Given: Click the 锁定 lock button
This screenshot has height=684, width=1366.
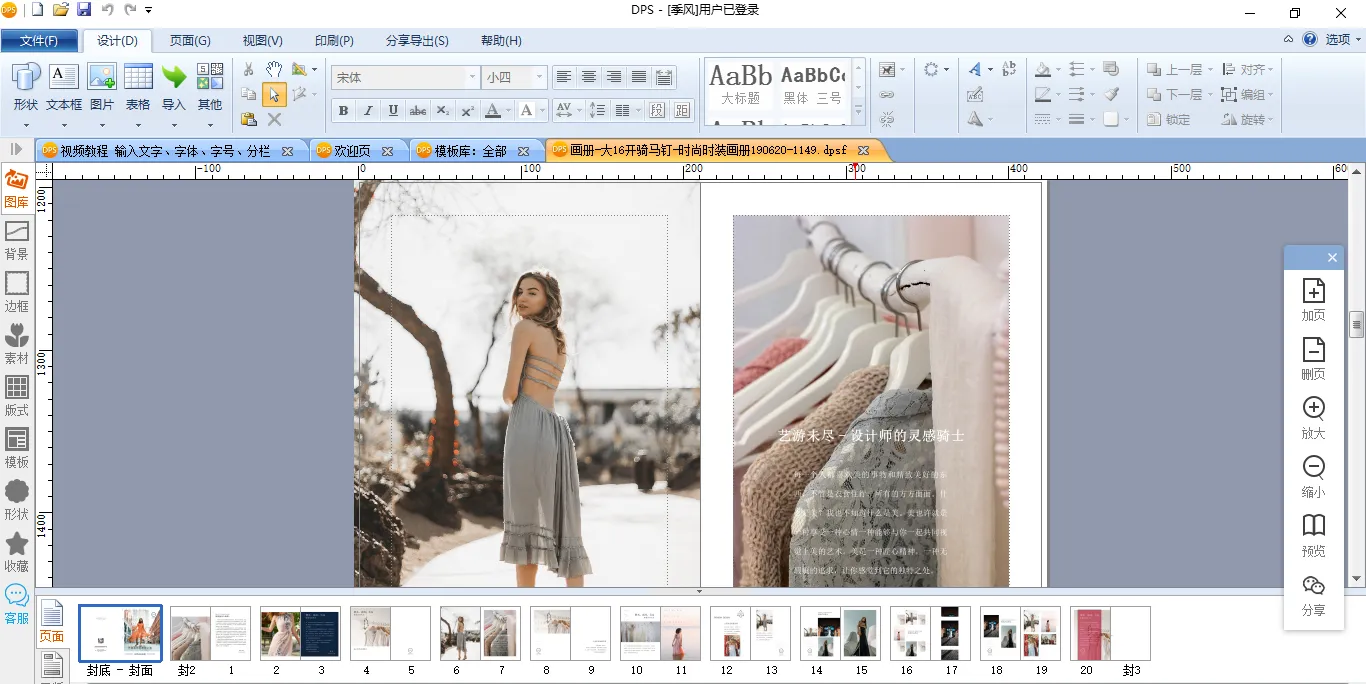Looking at the screenshot, I should (1169, 119).
